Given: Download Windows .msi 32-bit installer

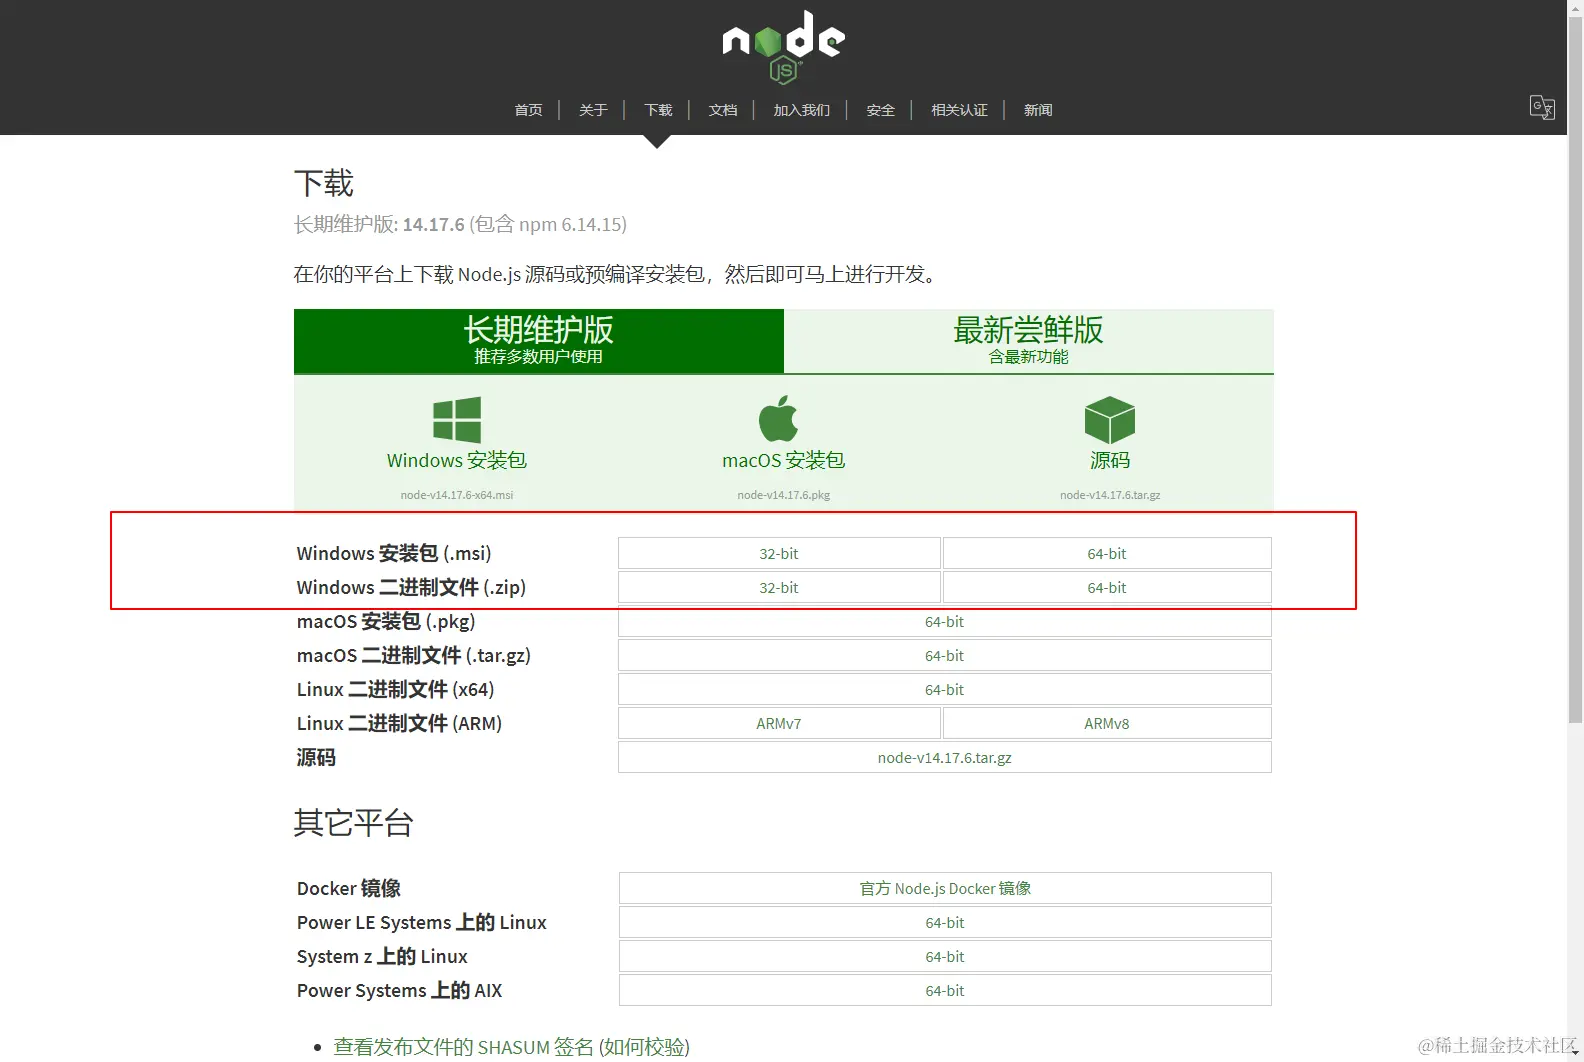Looking at the screenshot, I should pyautogui.click(x=779, y=553).
